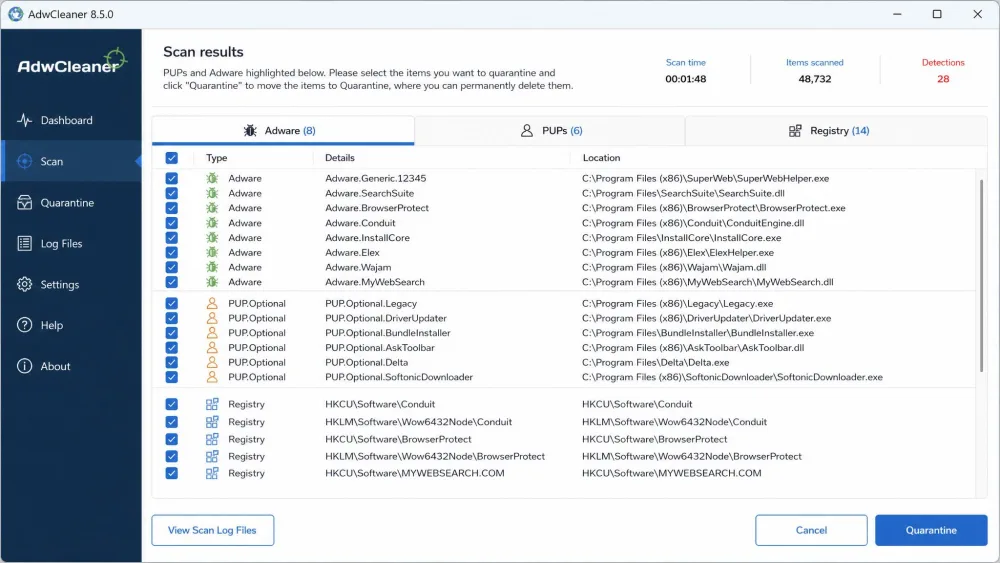Toggle the select-all checkbox in header
The height and width of the screenshot is (563, 1000).
172,158
